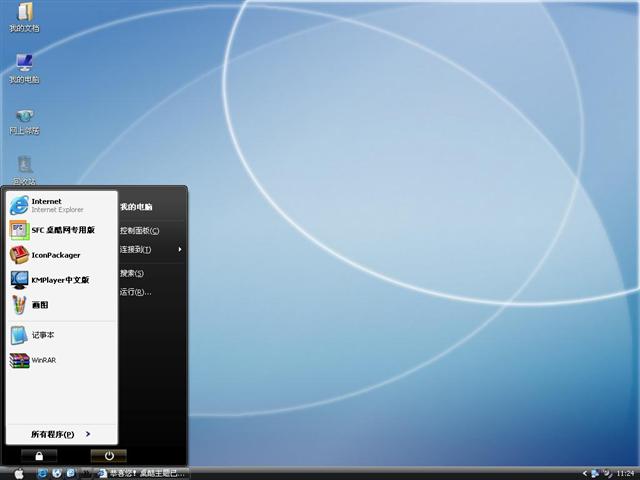Open the 回收站 recycle bin desktop icon
This screenshot has height=480, width=640.
tap(24, 170)
